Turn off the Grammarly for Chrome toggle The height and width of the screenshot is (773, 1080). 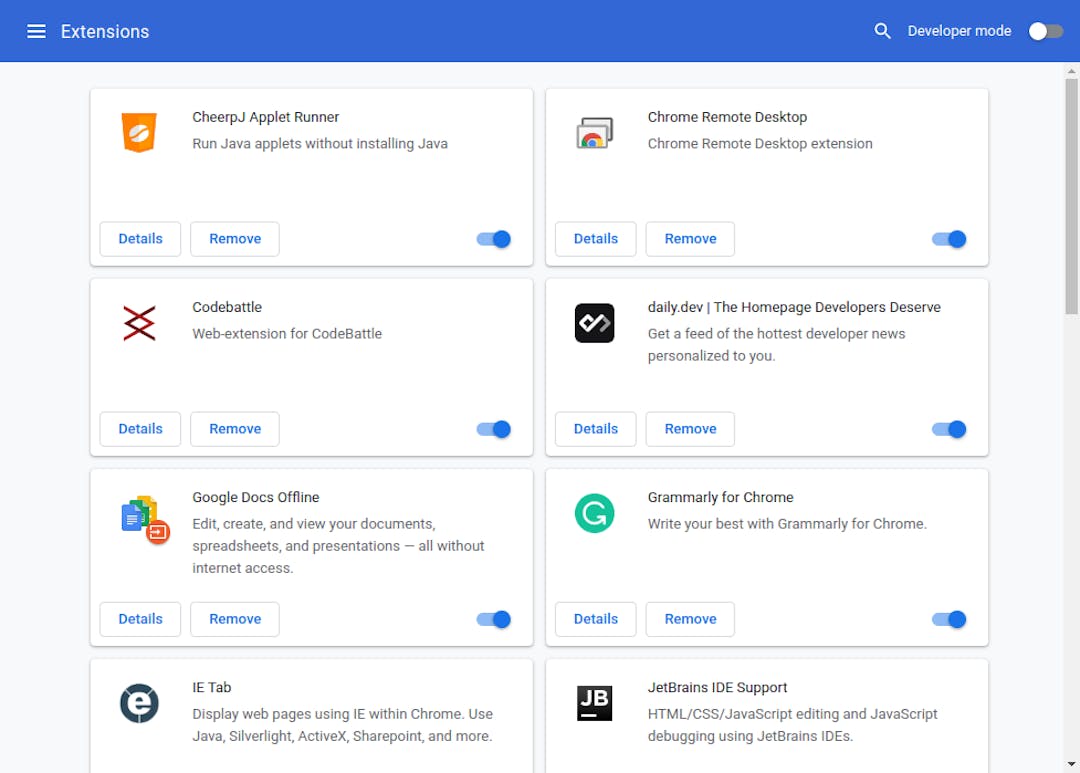click(x=949, y=619)
